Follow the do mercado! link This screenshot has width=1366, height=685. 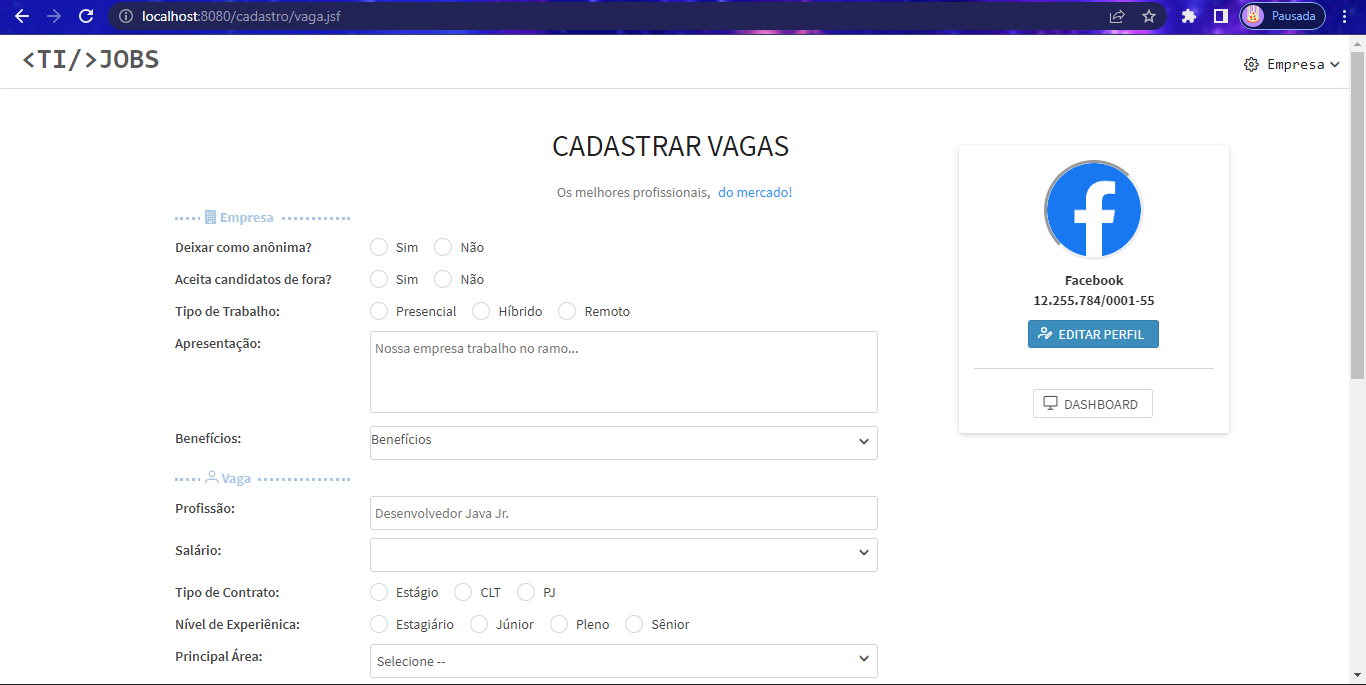[x=755, y=191]
